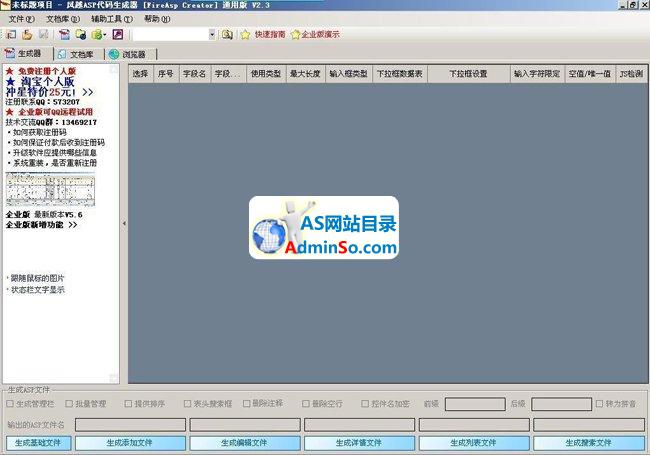650x455 pixels.
Task: Click >> arrows after 冲星特价25元
Action: pos(87,92)
